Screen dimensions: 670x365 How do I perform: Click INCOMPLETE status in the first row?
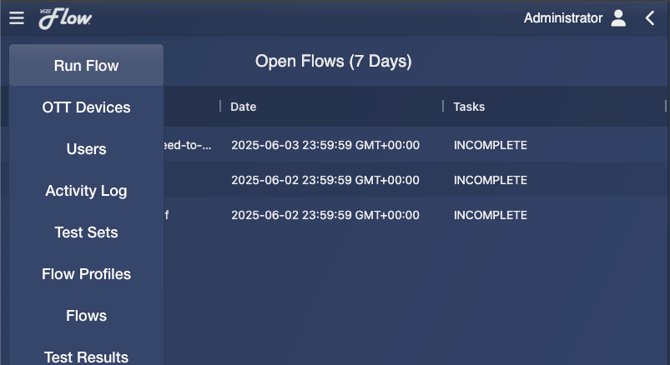click(x=490, y=145)
